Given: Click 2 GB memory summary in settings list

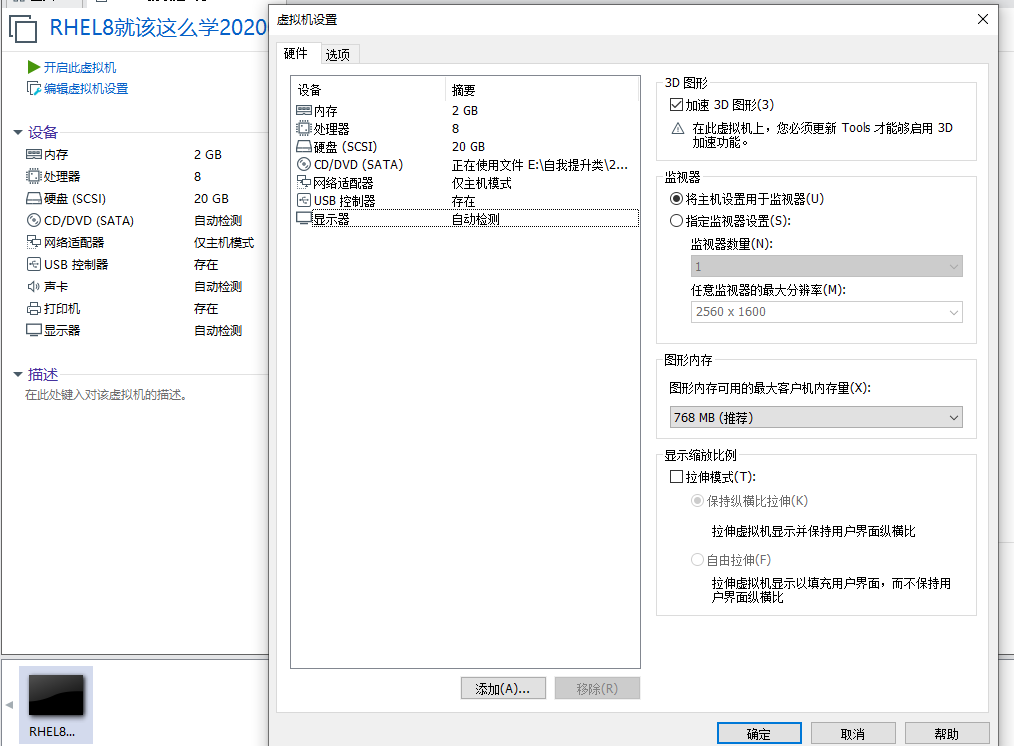Looking at the screenshot, I should coord(465,110).
